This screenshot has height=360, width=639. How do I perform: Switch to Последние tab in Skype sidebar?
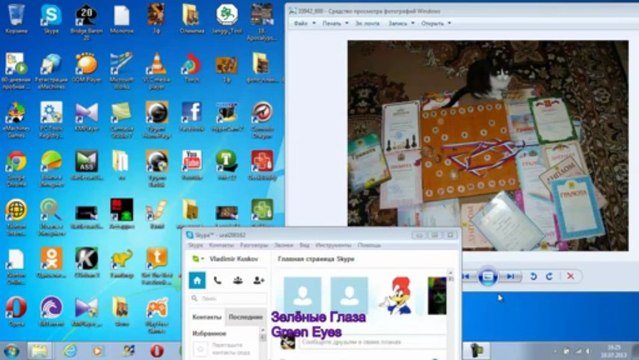click(245, 317)
